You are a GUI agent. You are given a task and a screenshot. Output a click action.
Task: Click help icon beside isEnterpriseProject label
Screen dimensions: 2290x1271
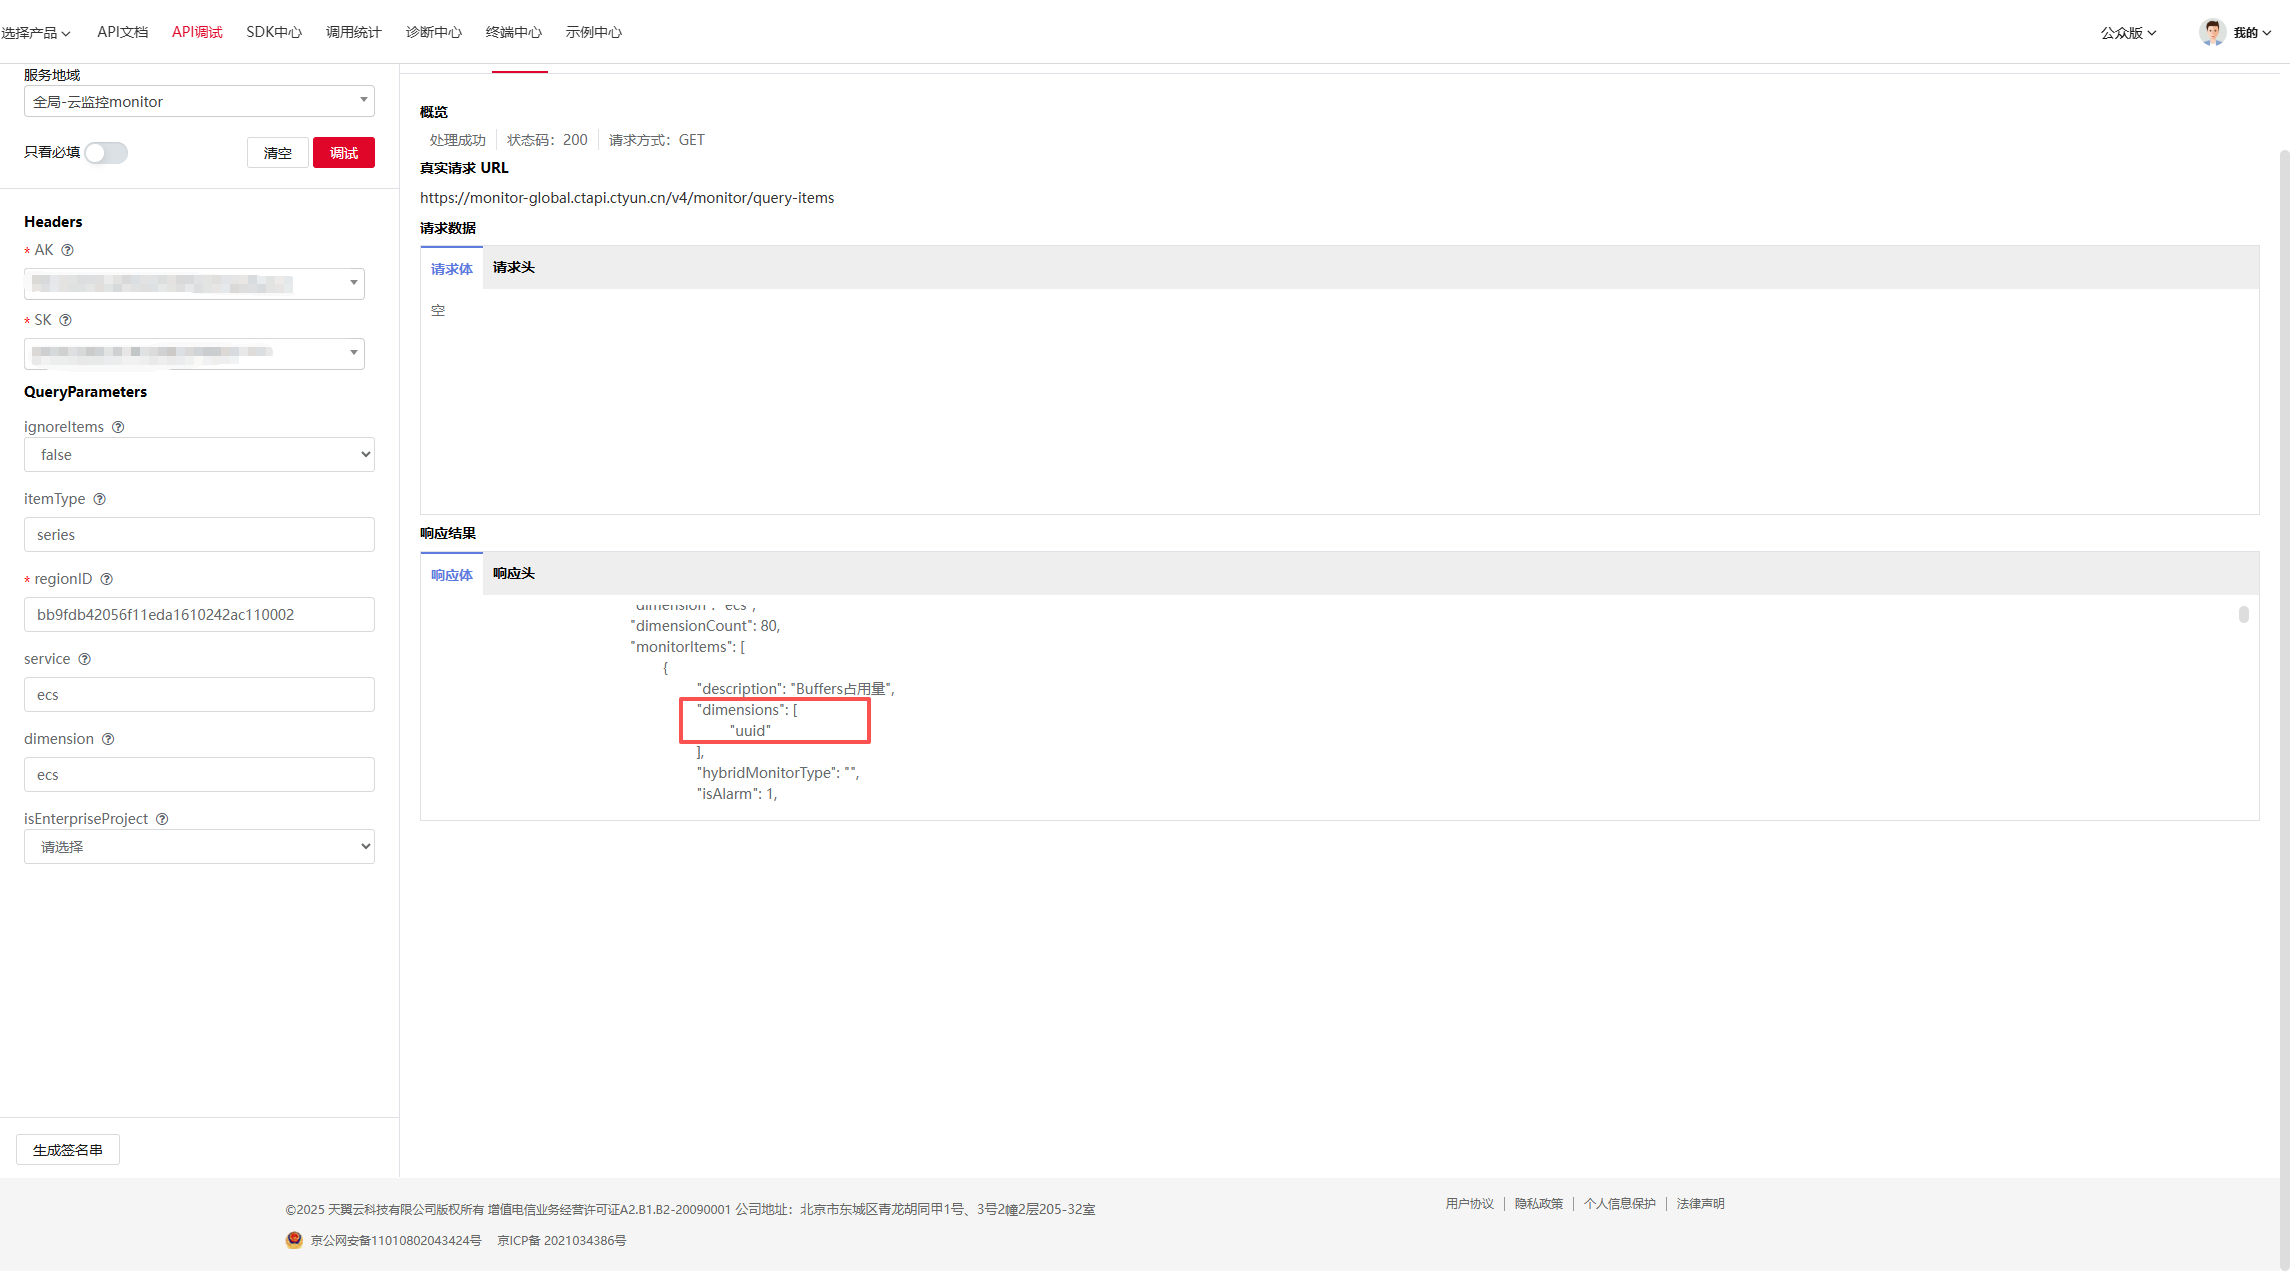[162, 819]
